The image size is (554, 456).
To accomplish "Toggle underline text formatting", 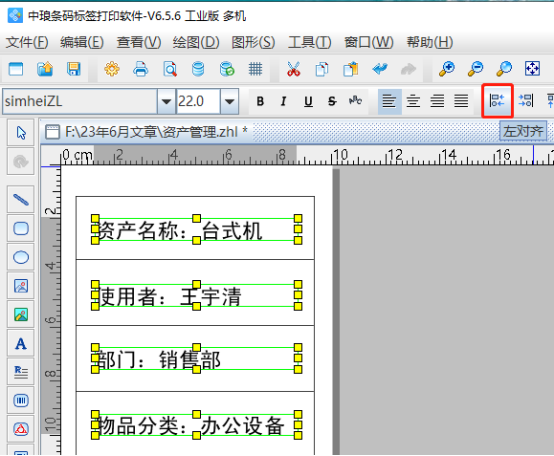I will click(308, 101).
